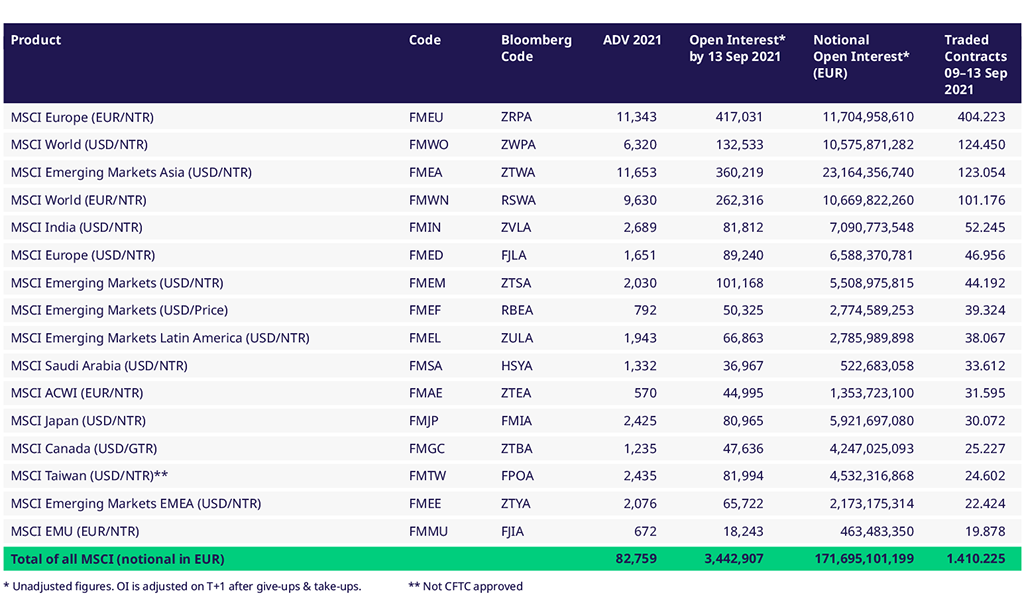Click the Bloomberg Code column header

click(536, 48)
